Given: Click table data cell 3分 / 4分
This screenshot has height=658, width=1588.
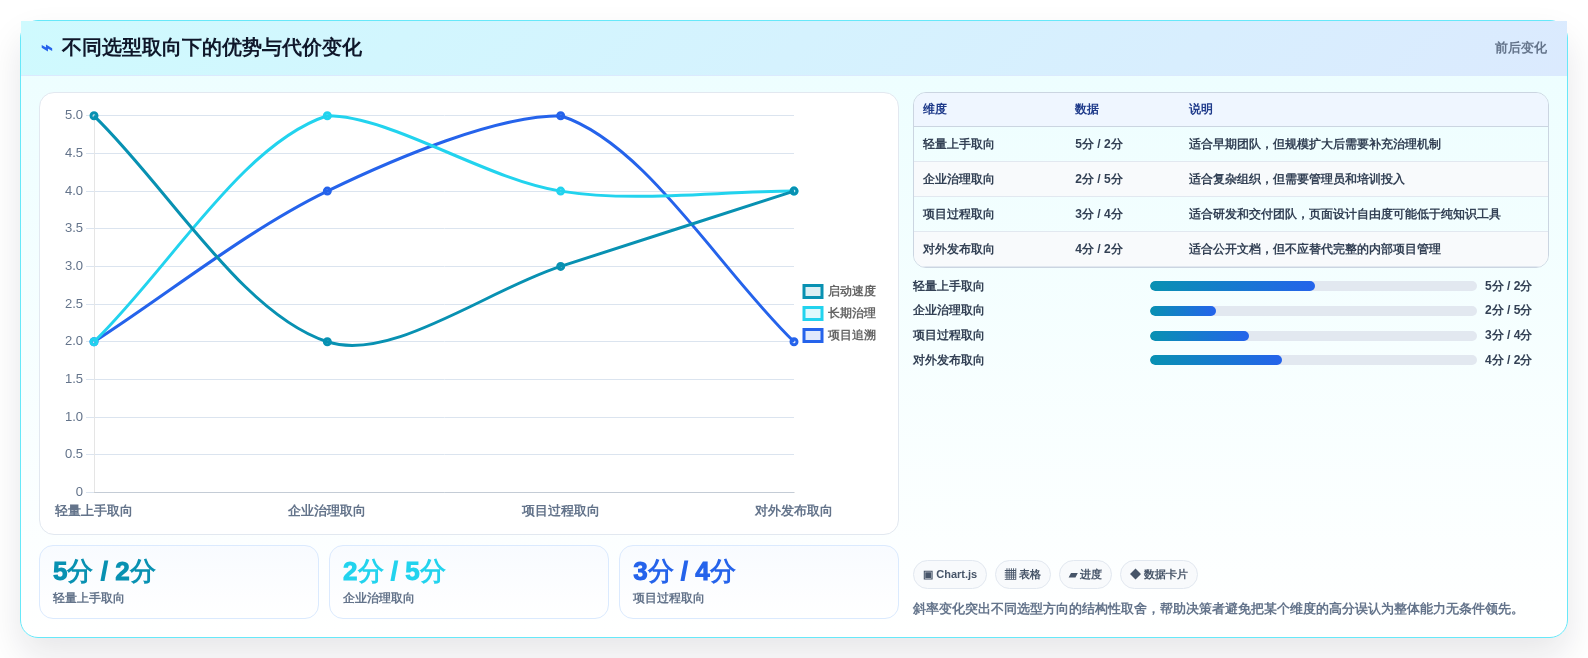Looking at the screenshot, I should point(1099,214).
